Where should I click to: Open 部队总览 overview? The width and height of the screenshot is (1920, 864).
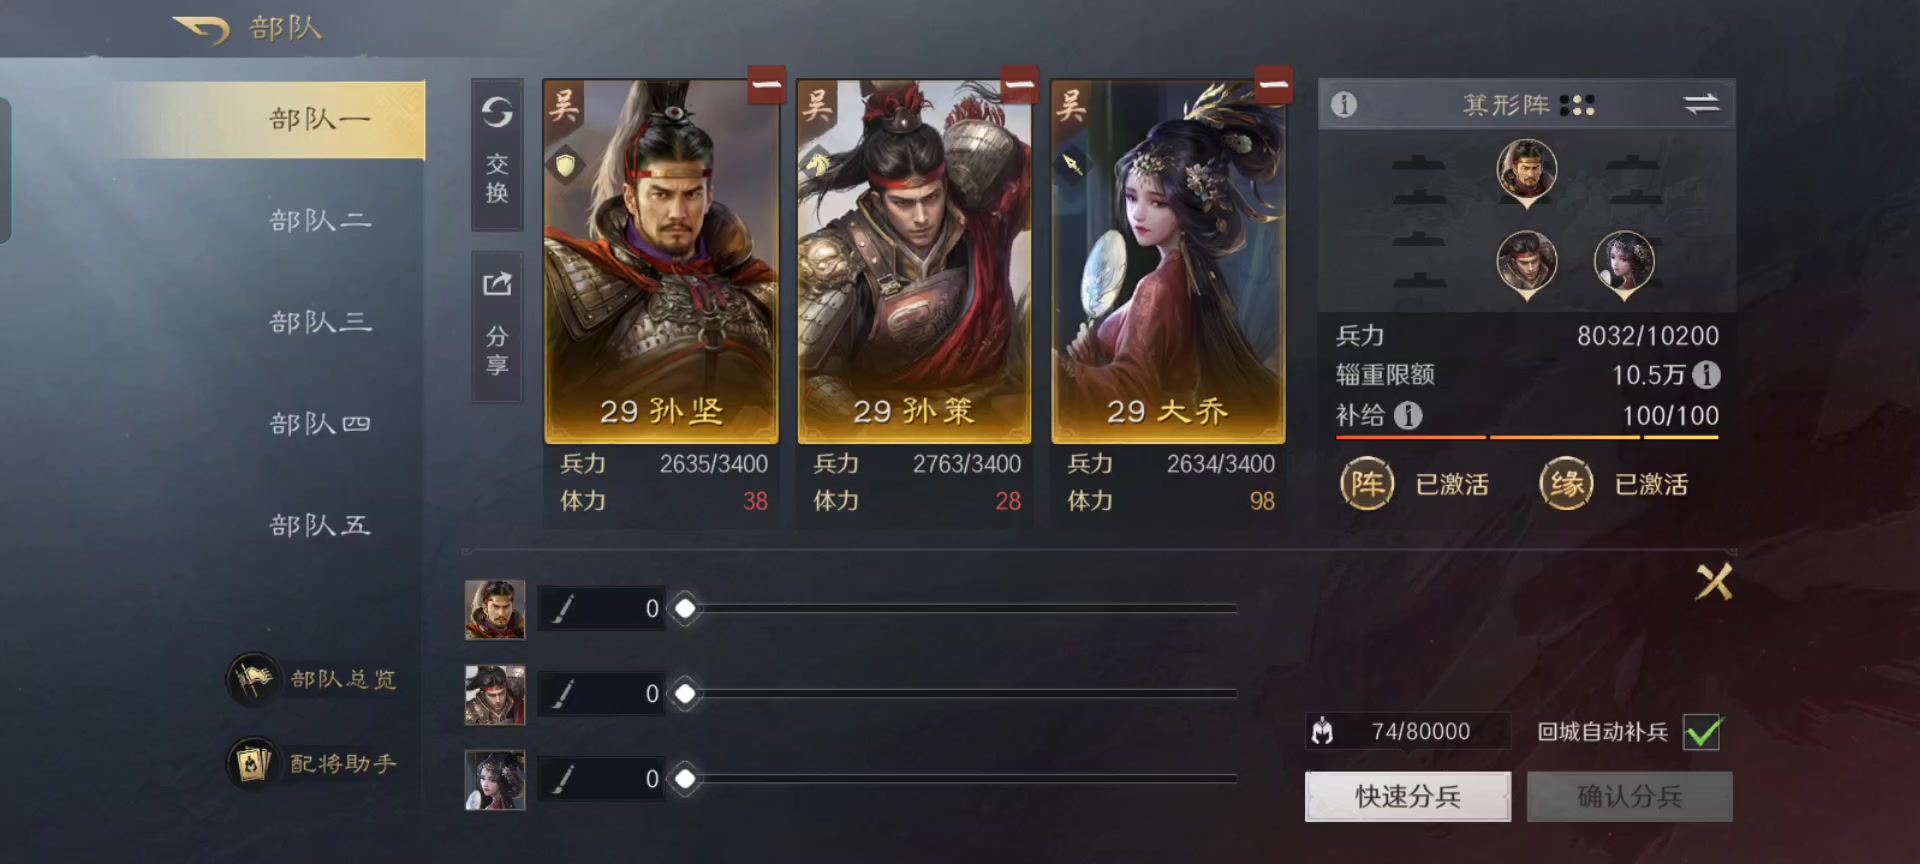click(312, 680)
